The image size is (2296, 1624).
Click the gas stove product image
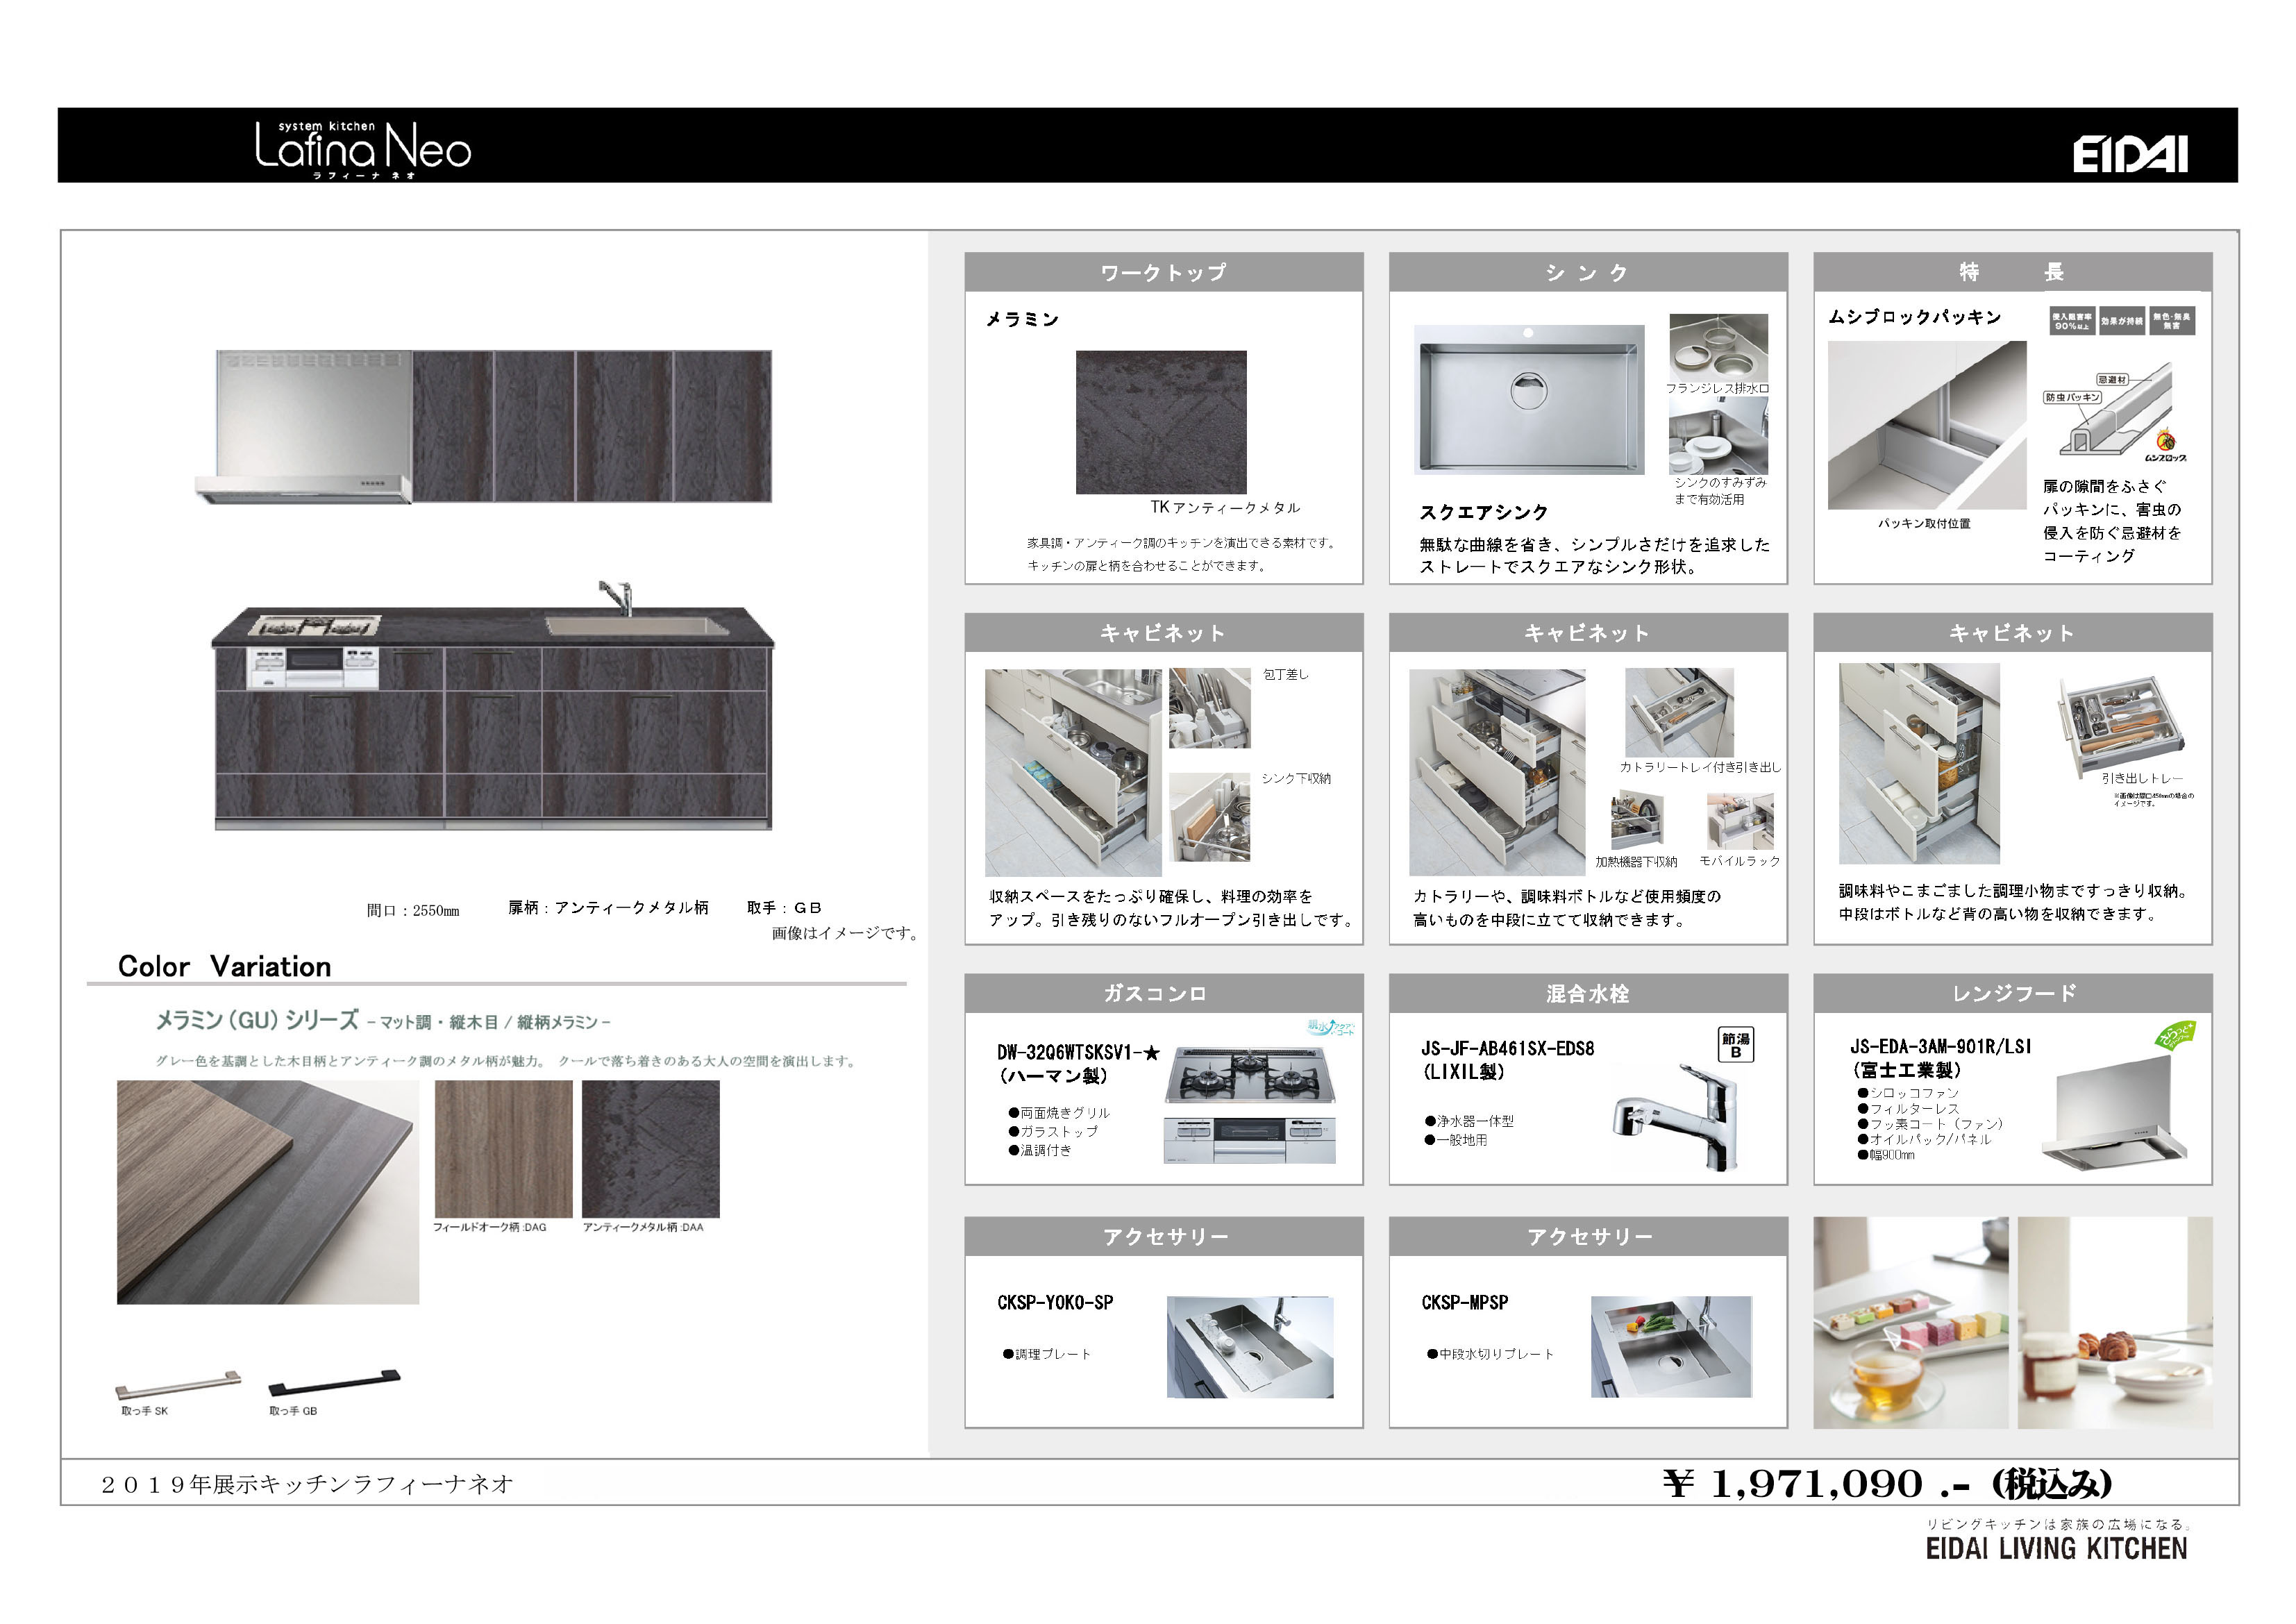(1250, 1105)
